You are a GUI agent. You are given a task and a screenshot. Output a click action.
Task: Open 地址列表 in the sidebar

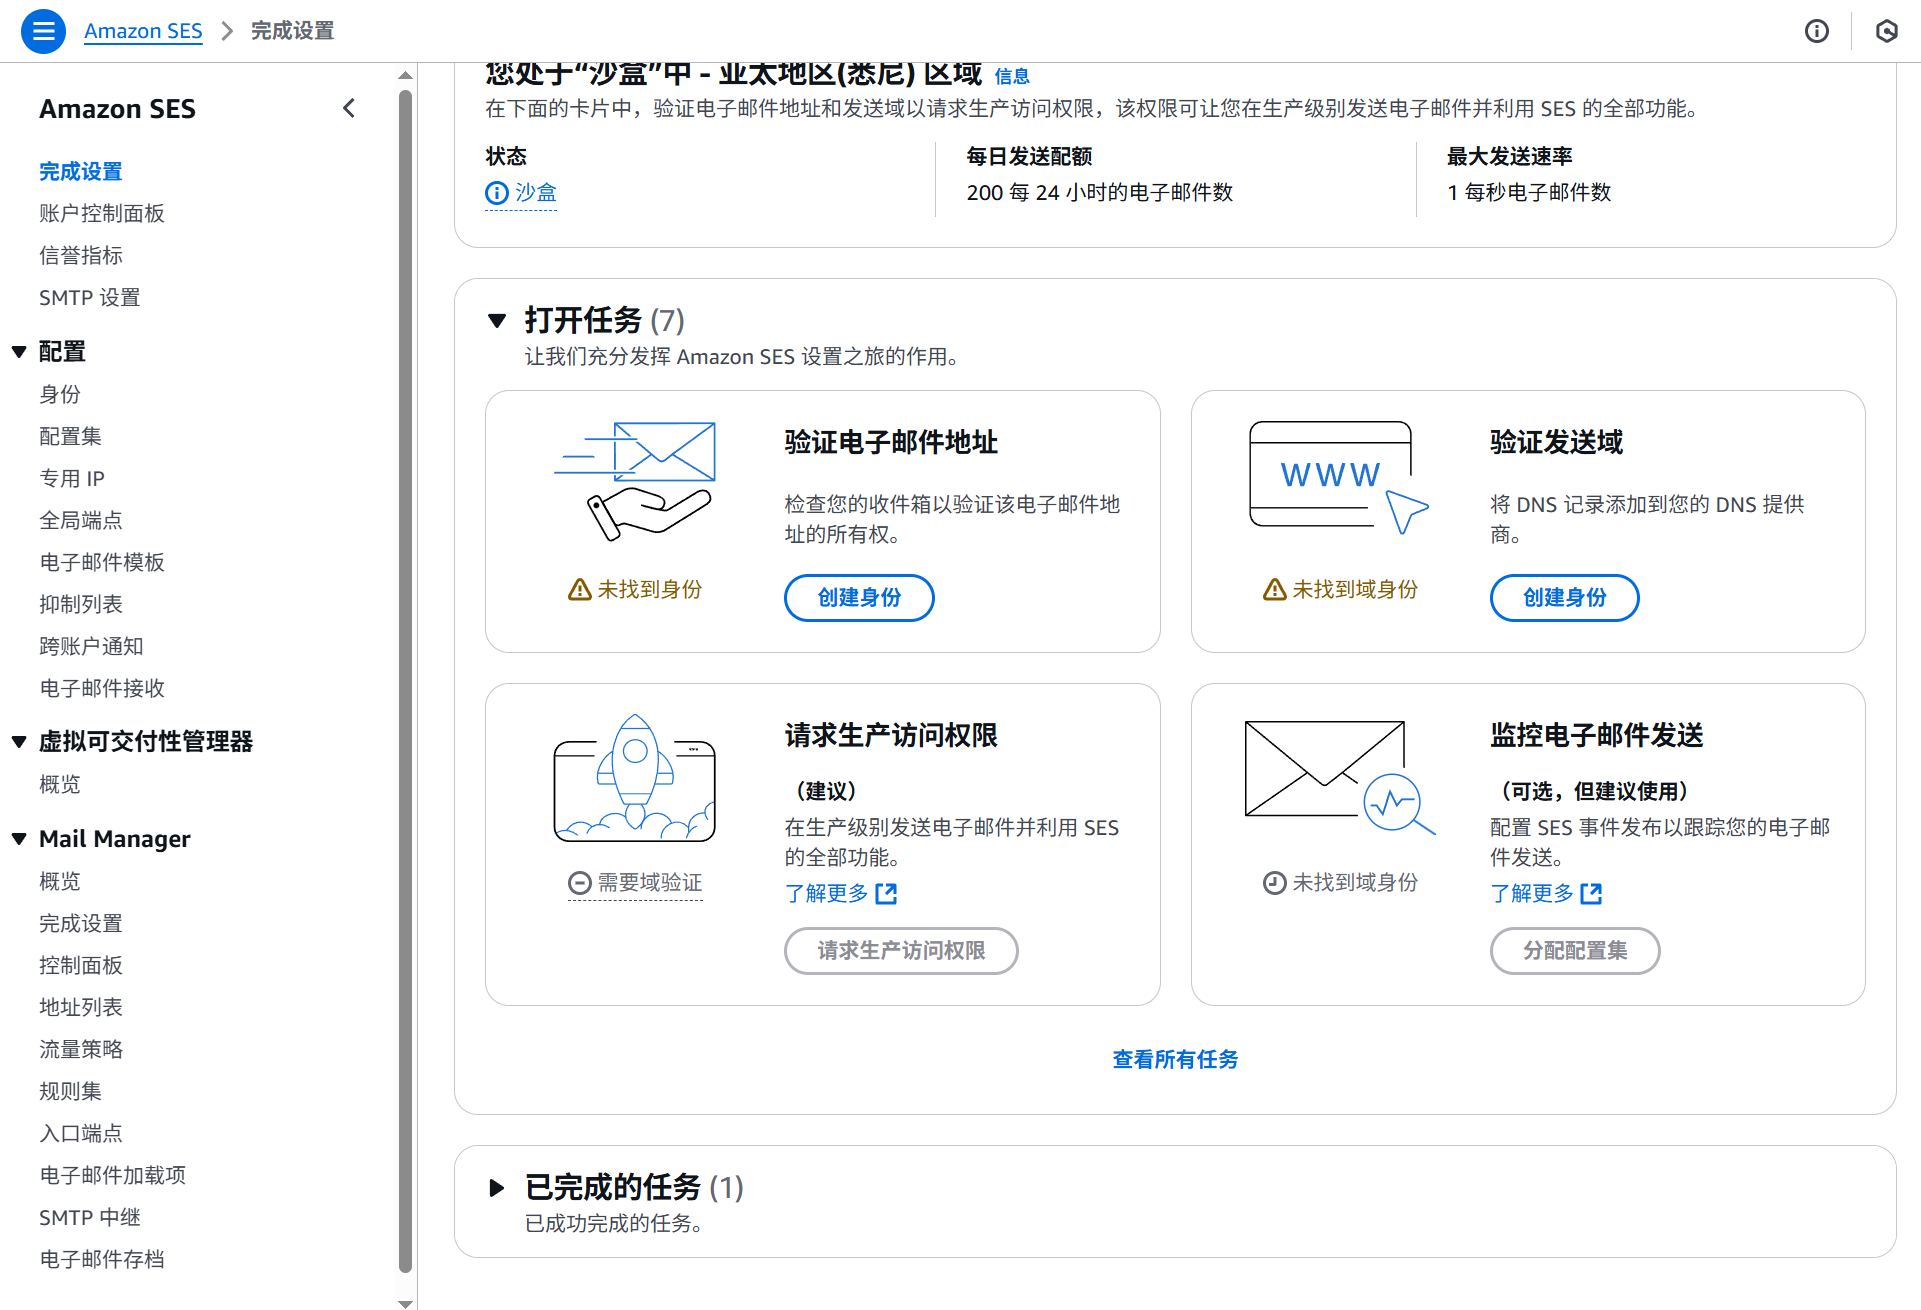tap(81, 1008)
